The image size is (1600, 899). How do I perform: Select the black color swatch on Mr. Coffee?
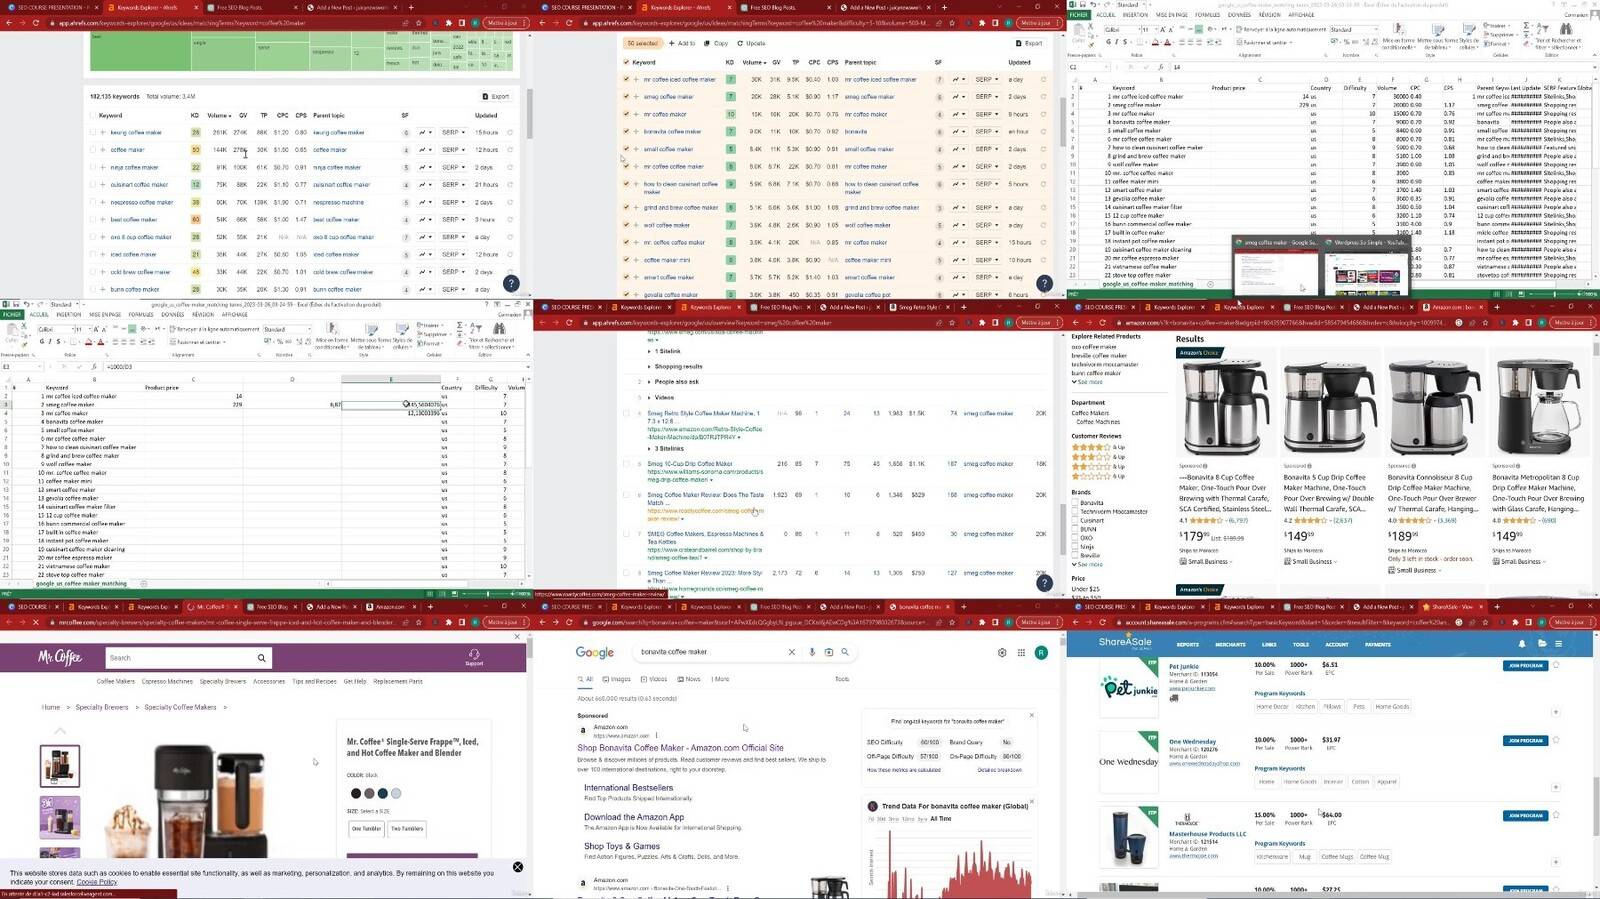pyautogui.click(x=356, y=793)
